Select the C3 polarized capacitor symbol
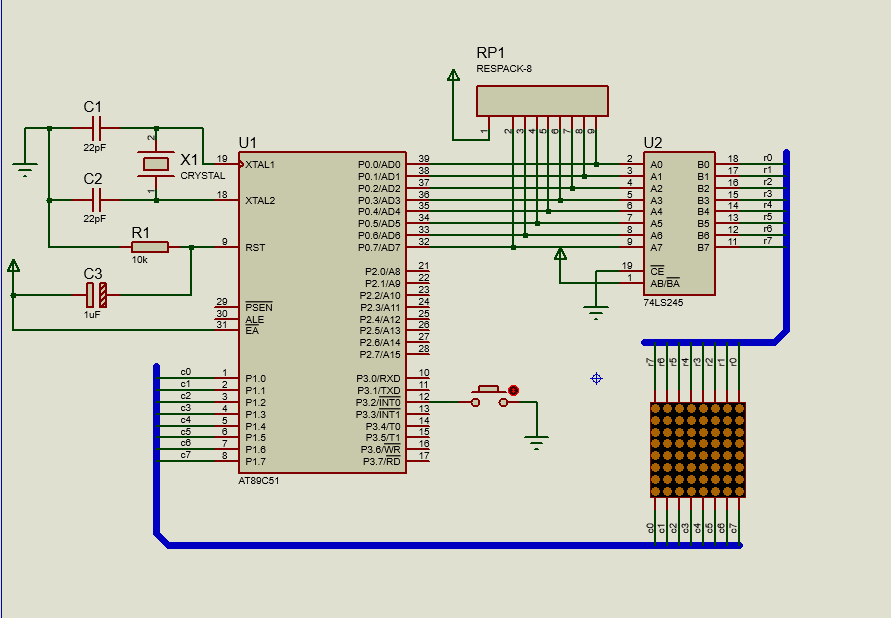The width and height of the screenshot is (891, 618). pyautogui.click(x=96, y=295)
